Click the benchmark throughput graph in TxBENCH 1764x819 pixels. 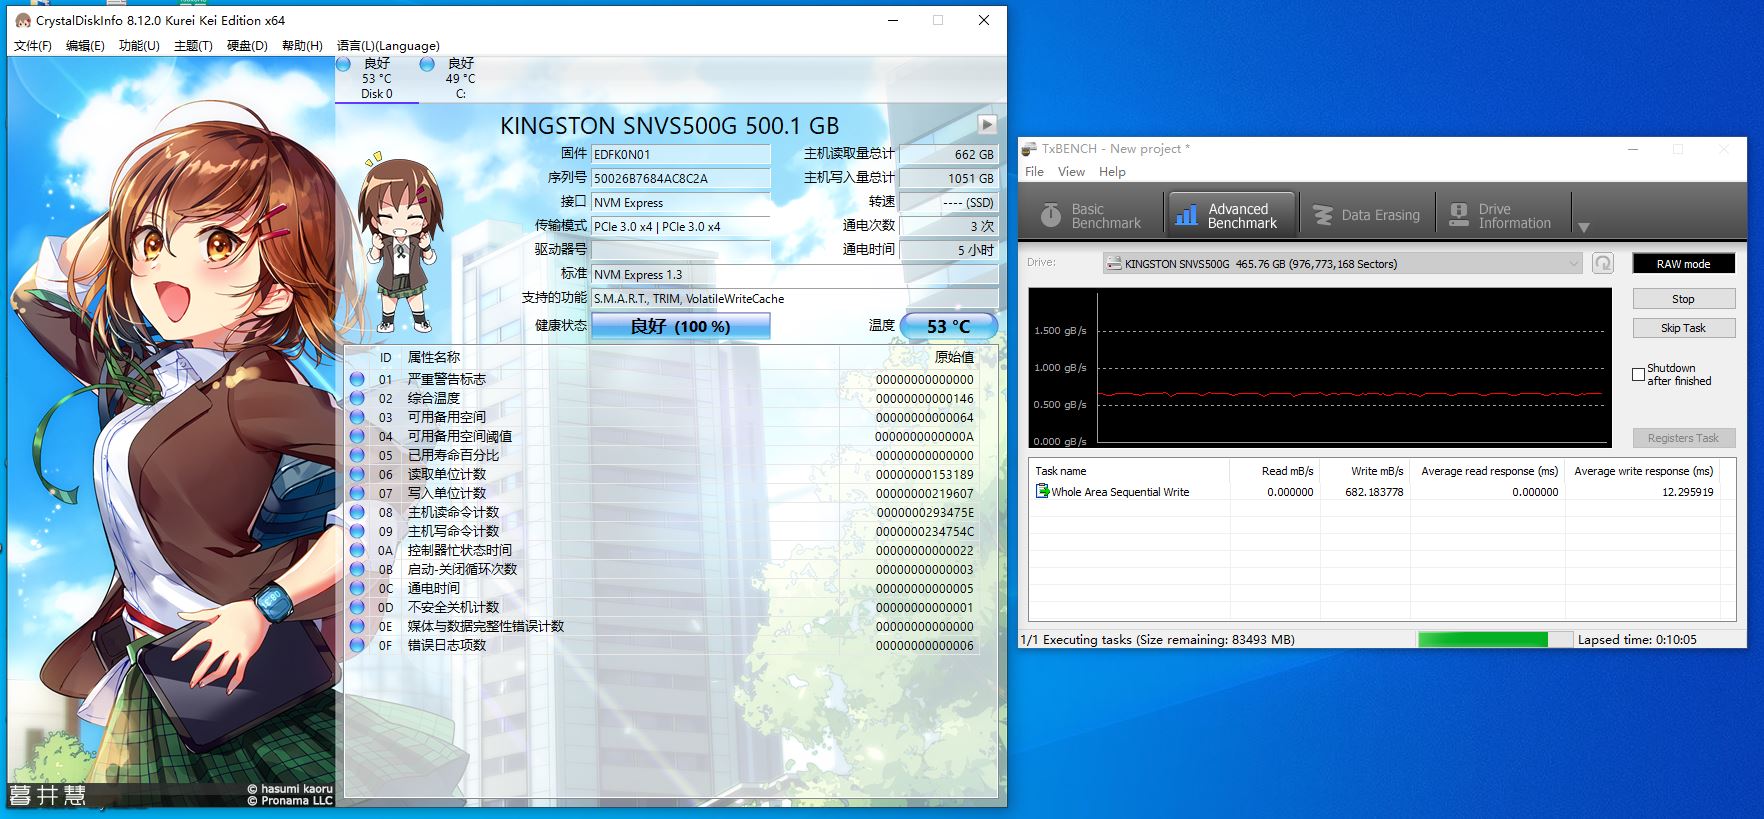(x=1320, y=367)
